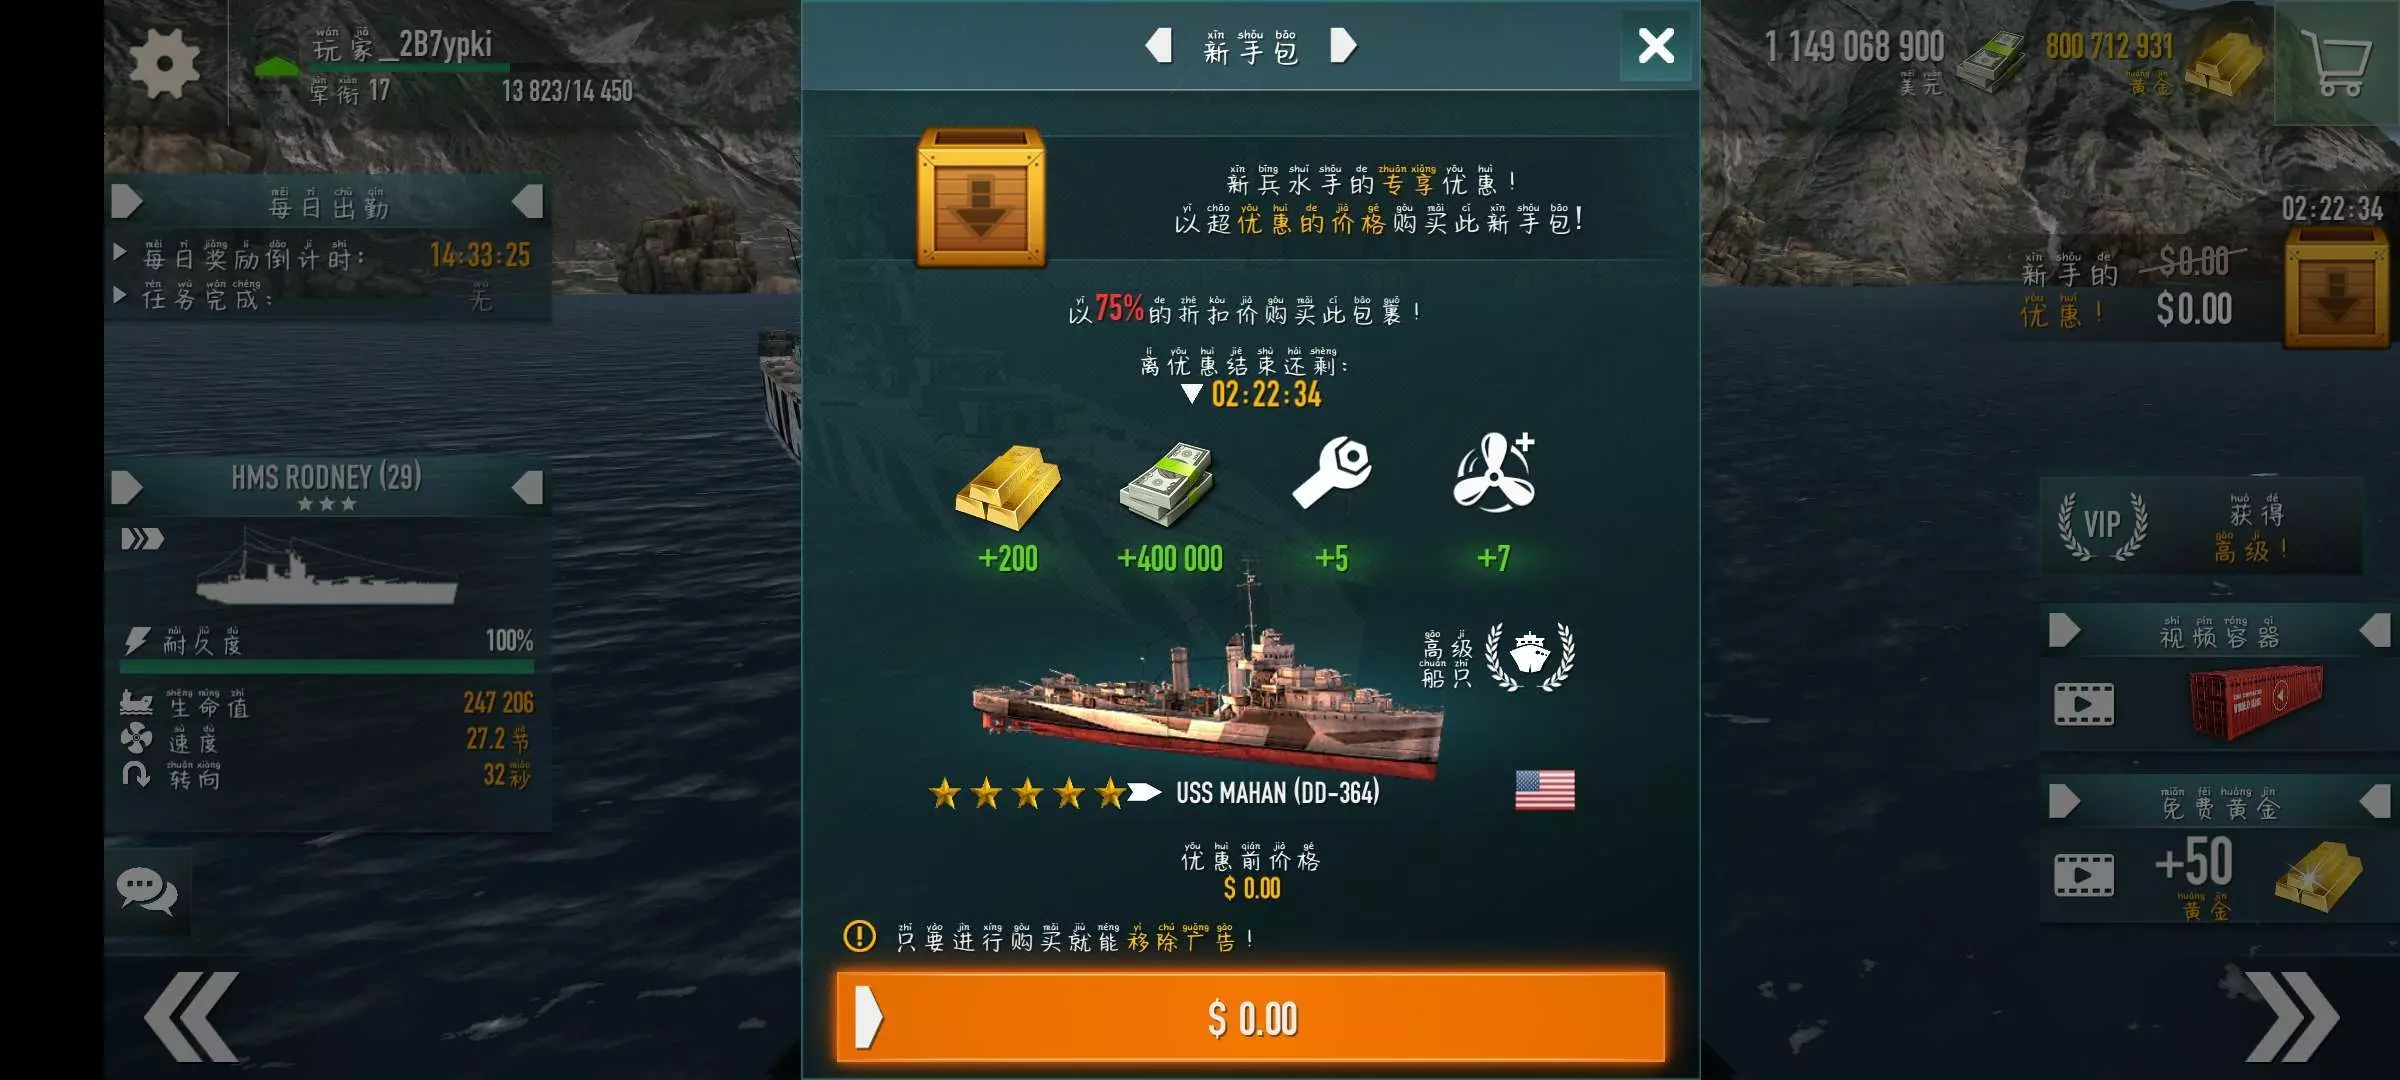Click the premium ship laurel badge
The image size is (2400, 1080).
1530,657
